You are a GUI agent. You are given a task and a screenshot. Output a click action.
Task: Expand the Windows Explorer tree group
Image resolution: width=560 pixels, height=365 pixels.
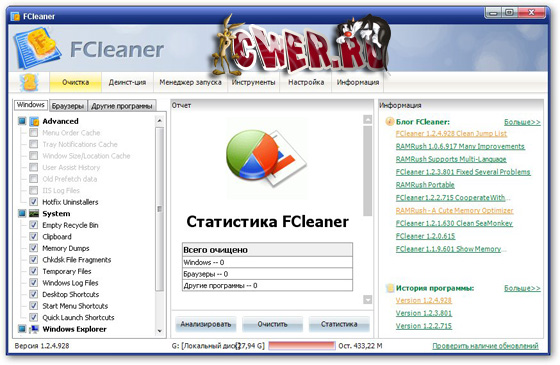[22, 329]
